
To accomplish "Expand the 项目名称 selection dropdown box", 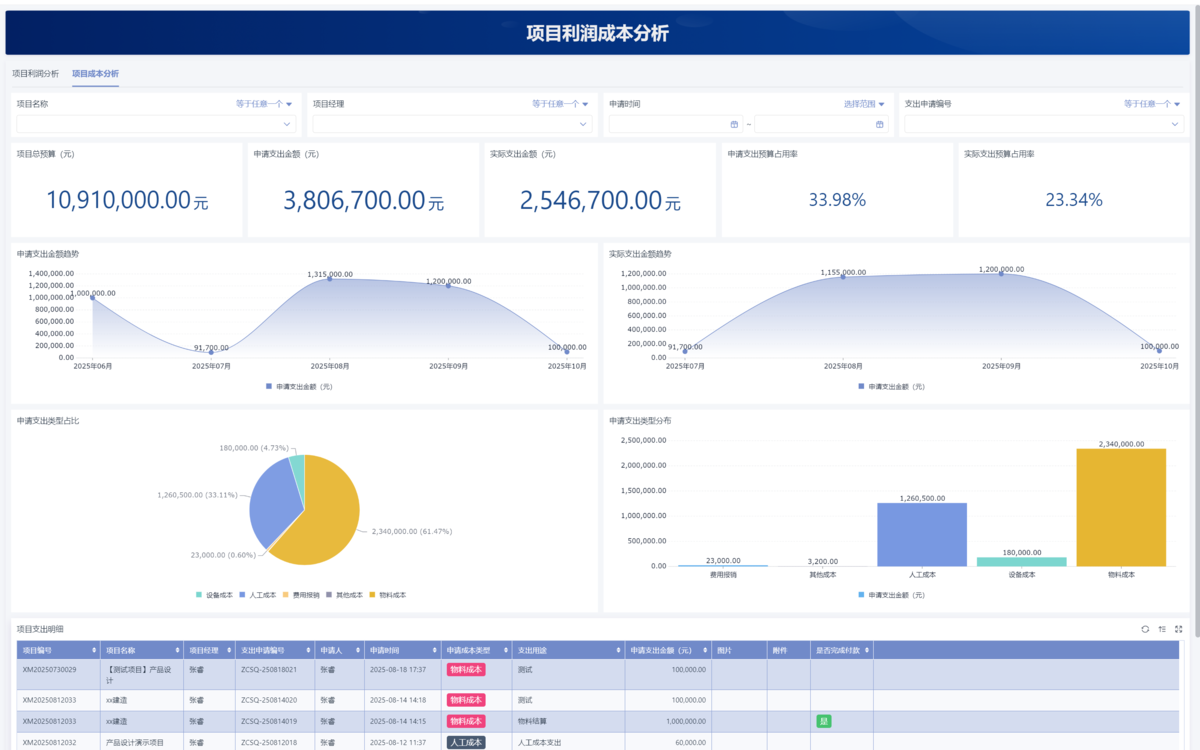I will (156, 124).
